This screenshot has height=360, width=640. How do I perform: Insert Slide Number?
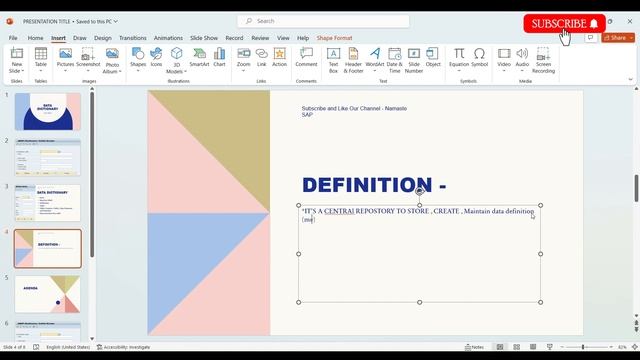pyautogui.click(x=413, y=60)
